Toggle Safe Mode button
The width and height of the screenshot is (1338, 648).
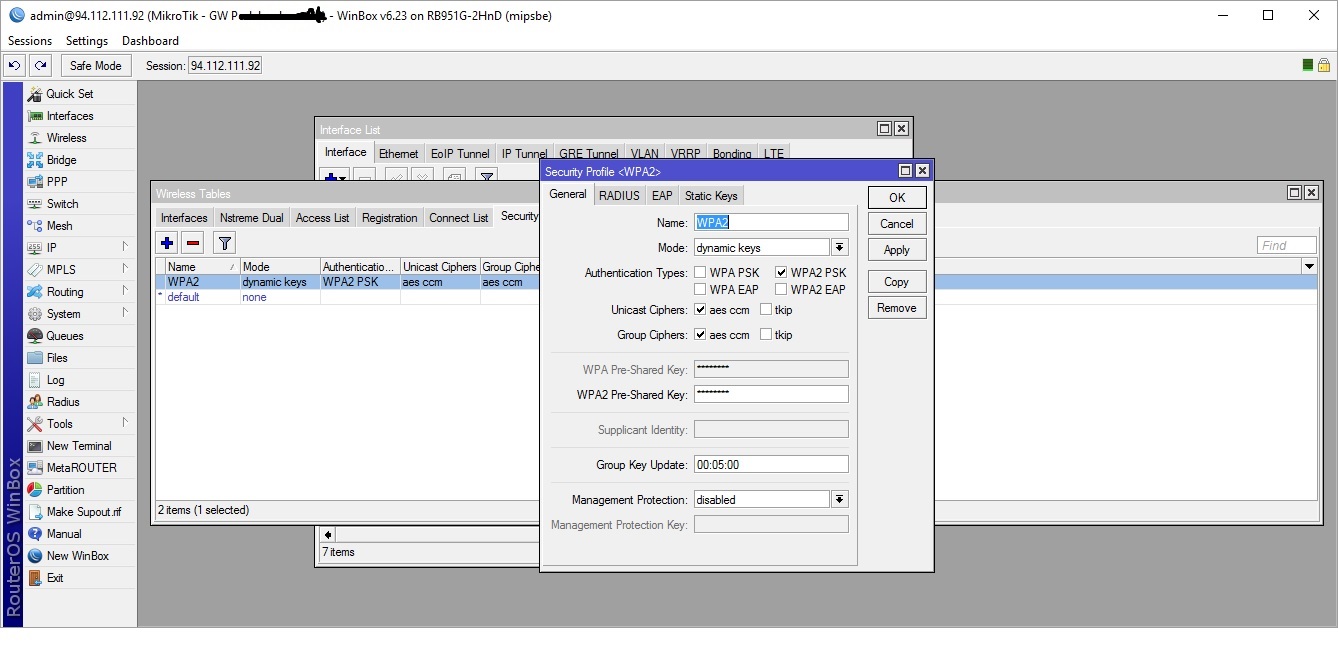tap(95, 66)
